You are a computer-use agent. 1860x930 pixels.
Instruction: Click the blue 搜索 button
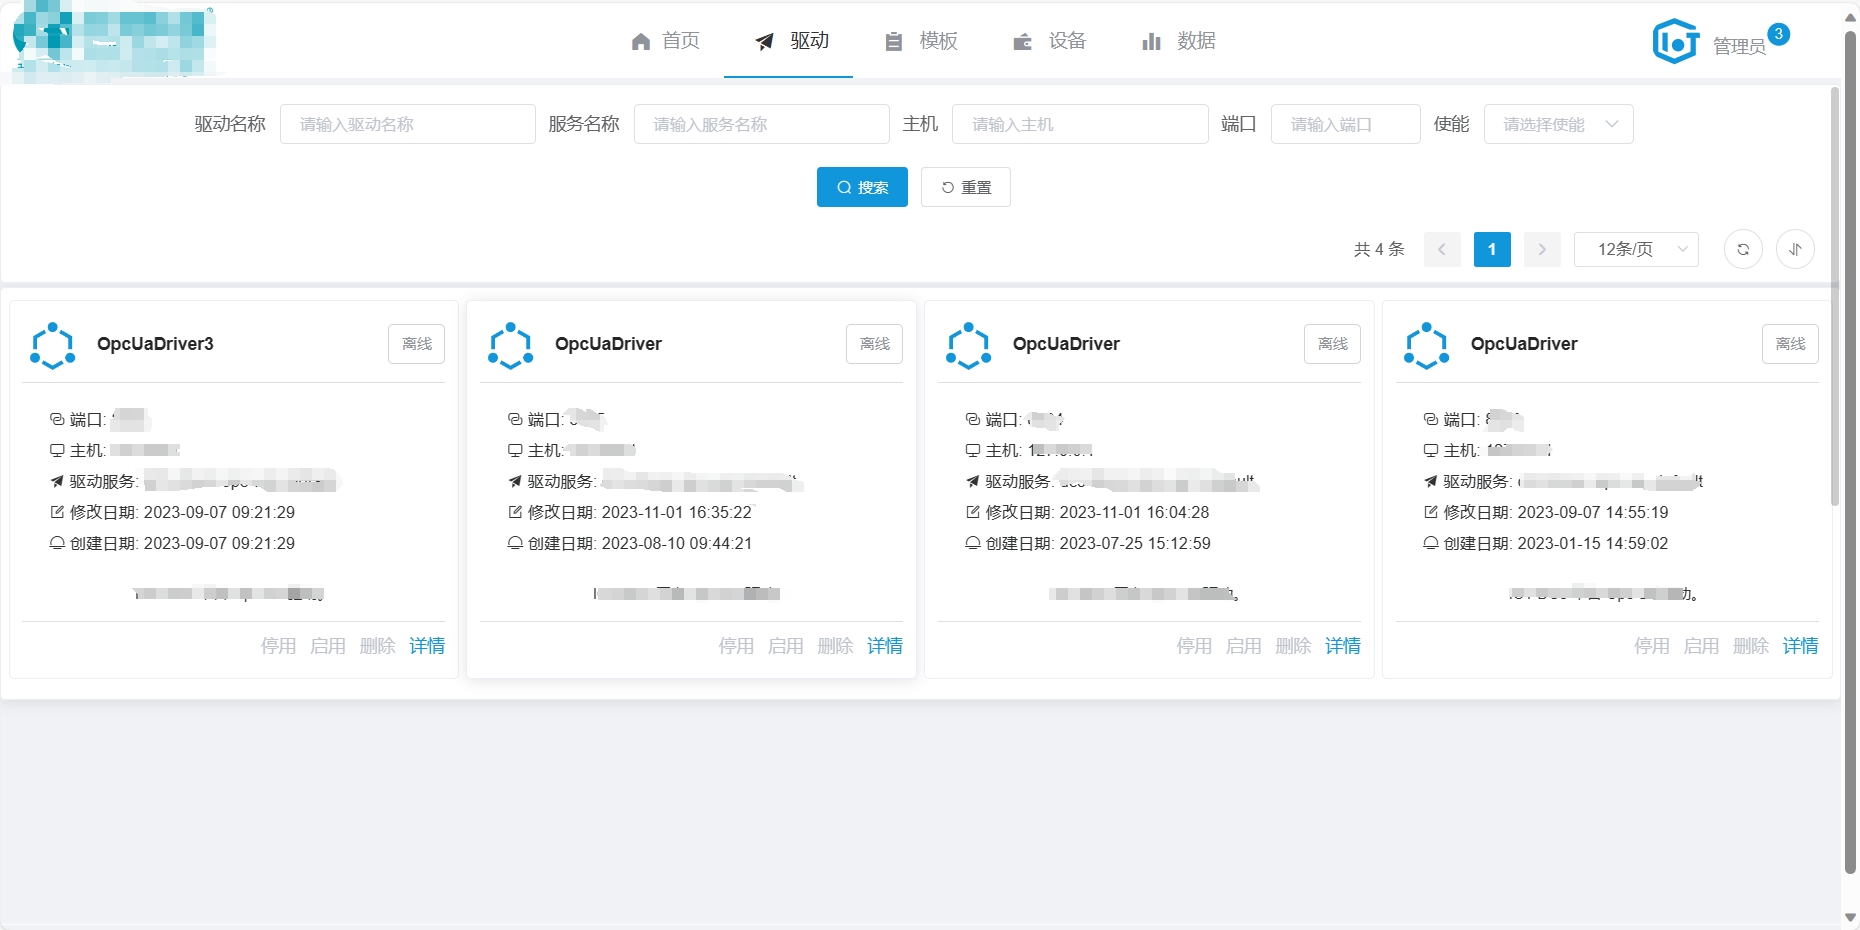(x=862, y=187)
